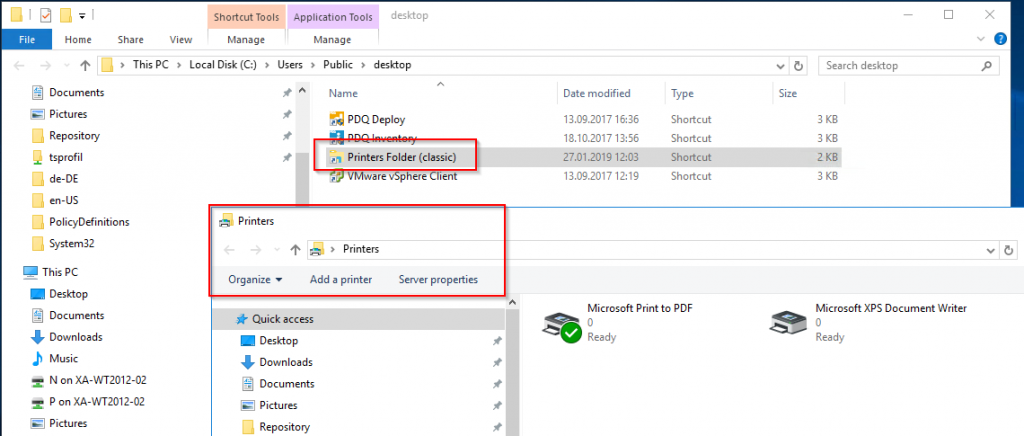The image size is (1024, 436).
Task: Click the Forward arrow in desktop window
Action: coord(45,65)
